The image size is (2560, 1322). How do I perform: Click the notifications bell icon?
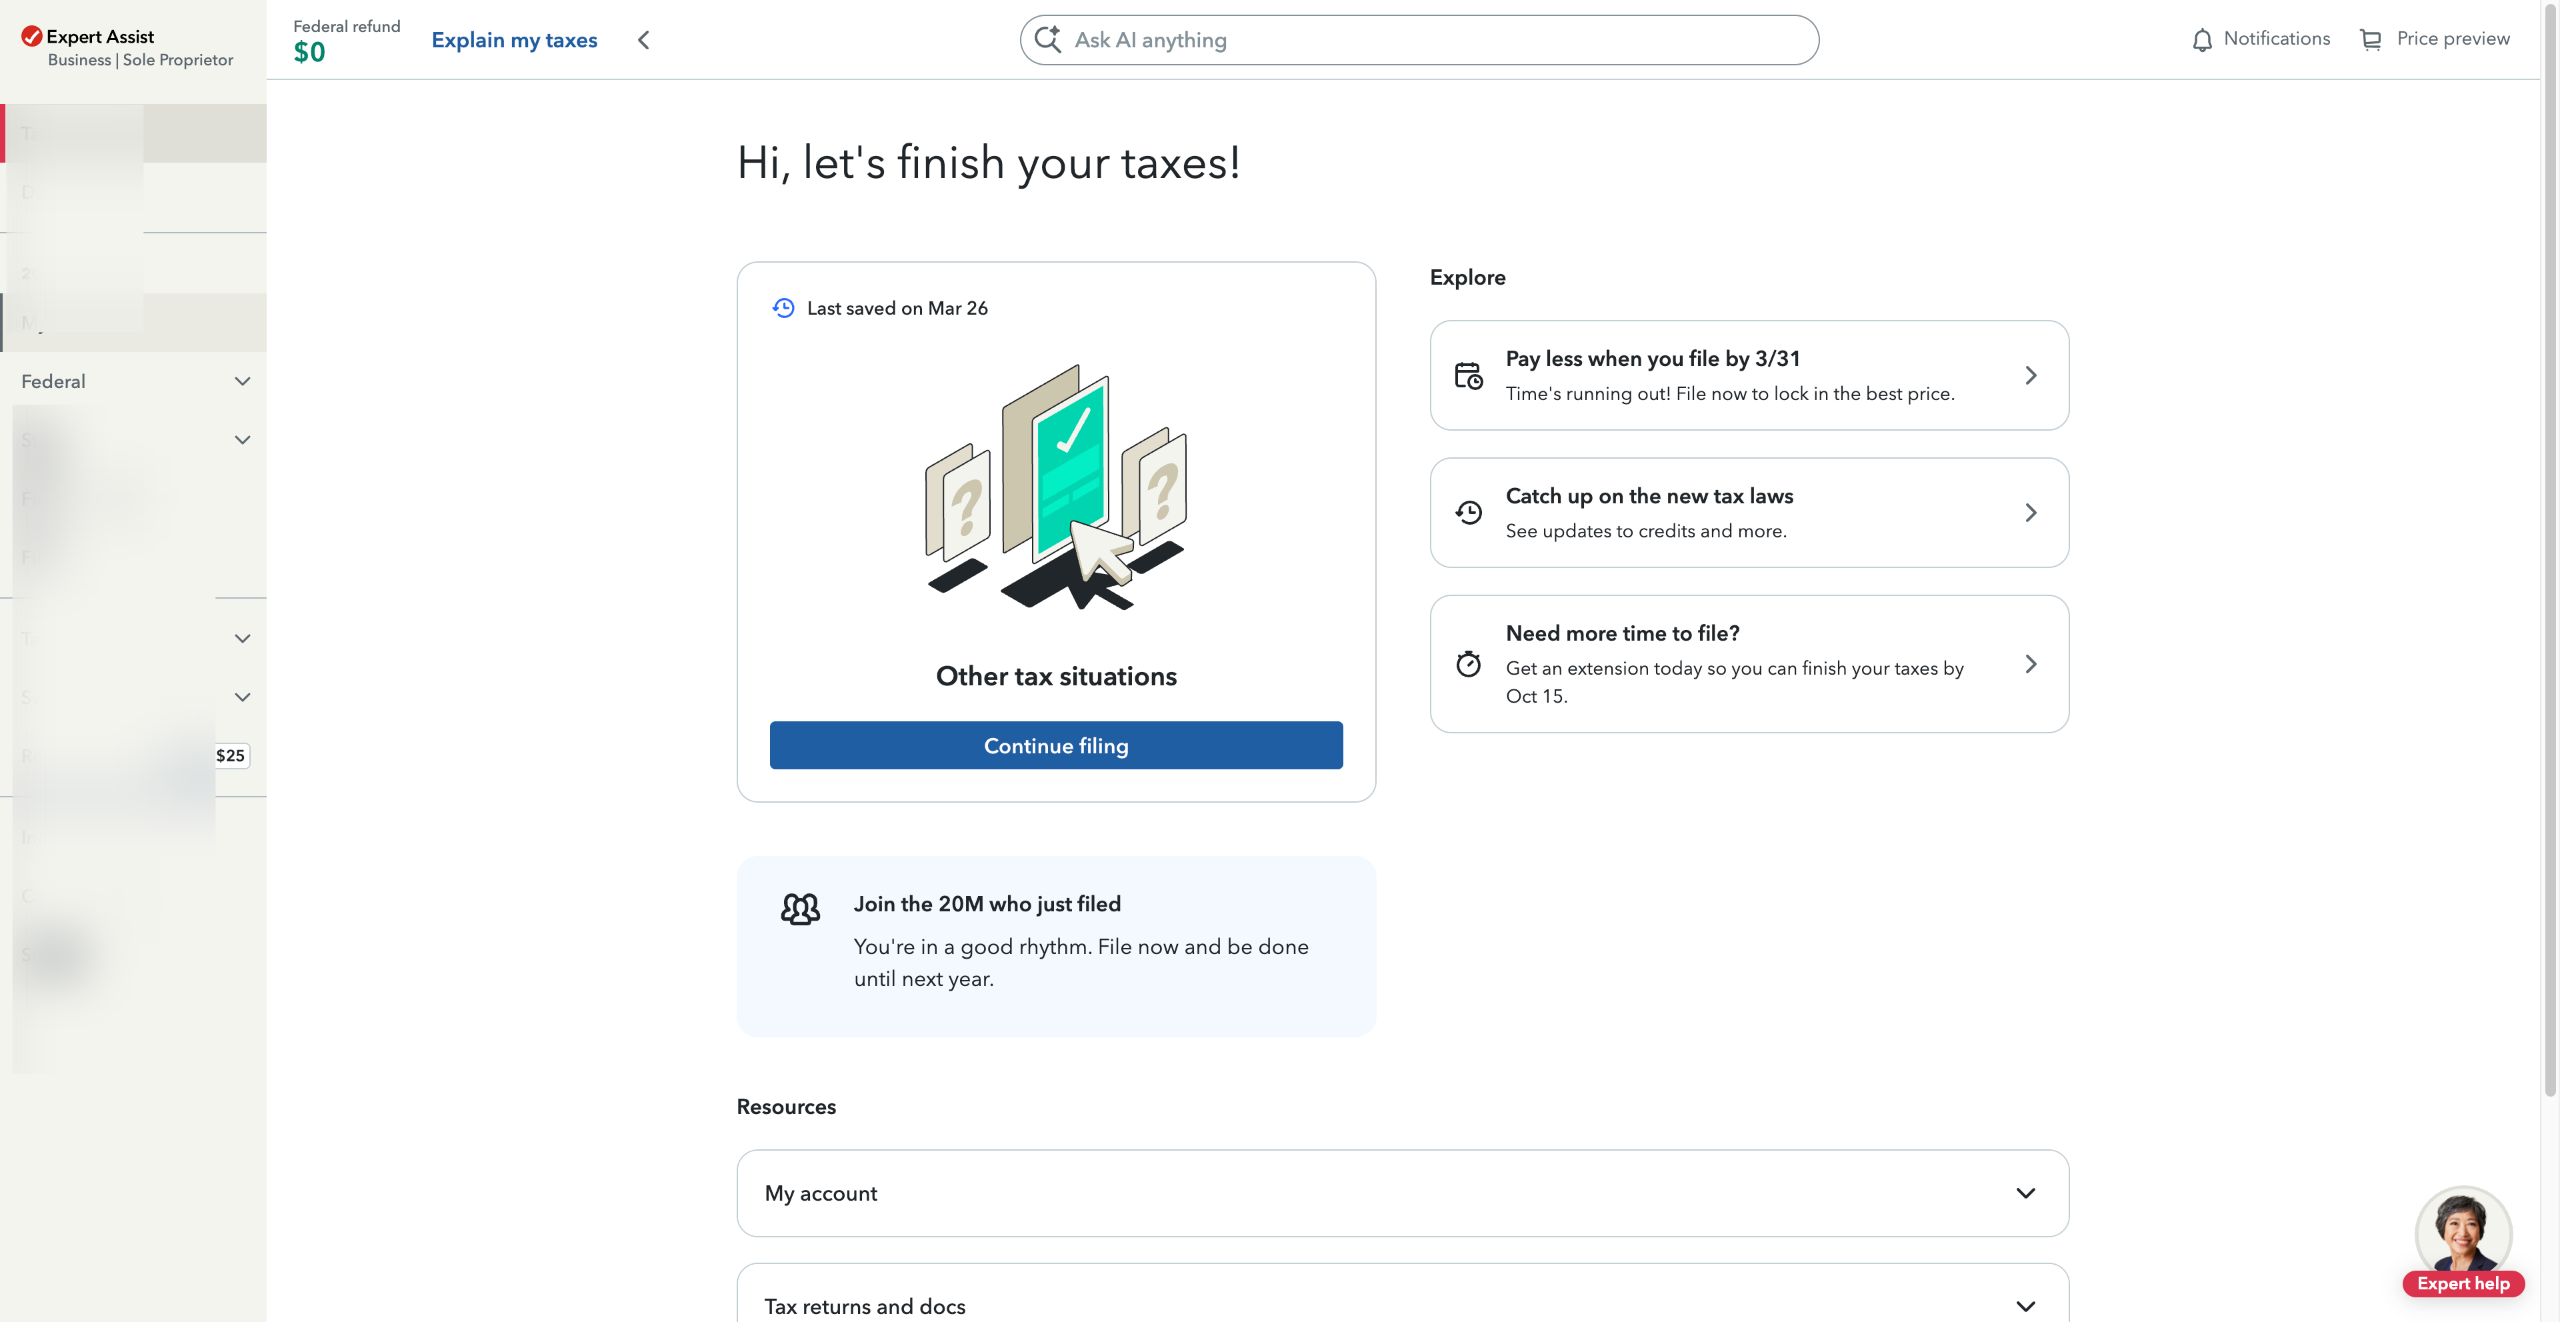click(2202, 40)
